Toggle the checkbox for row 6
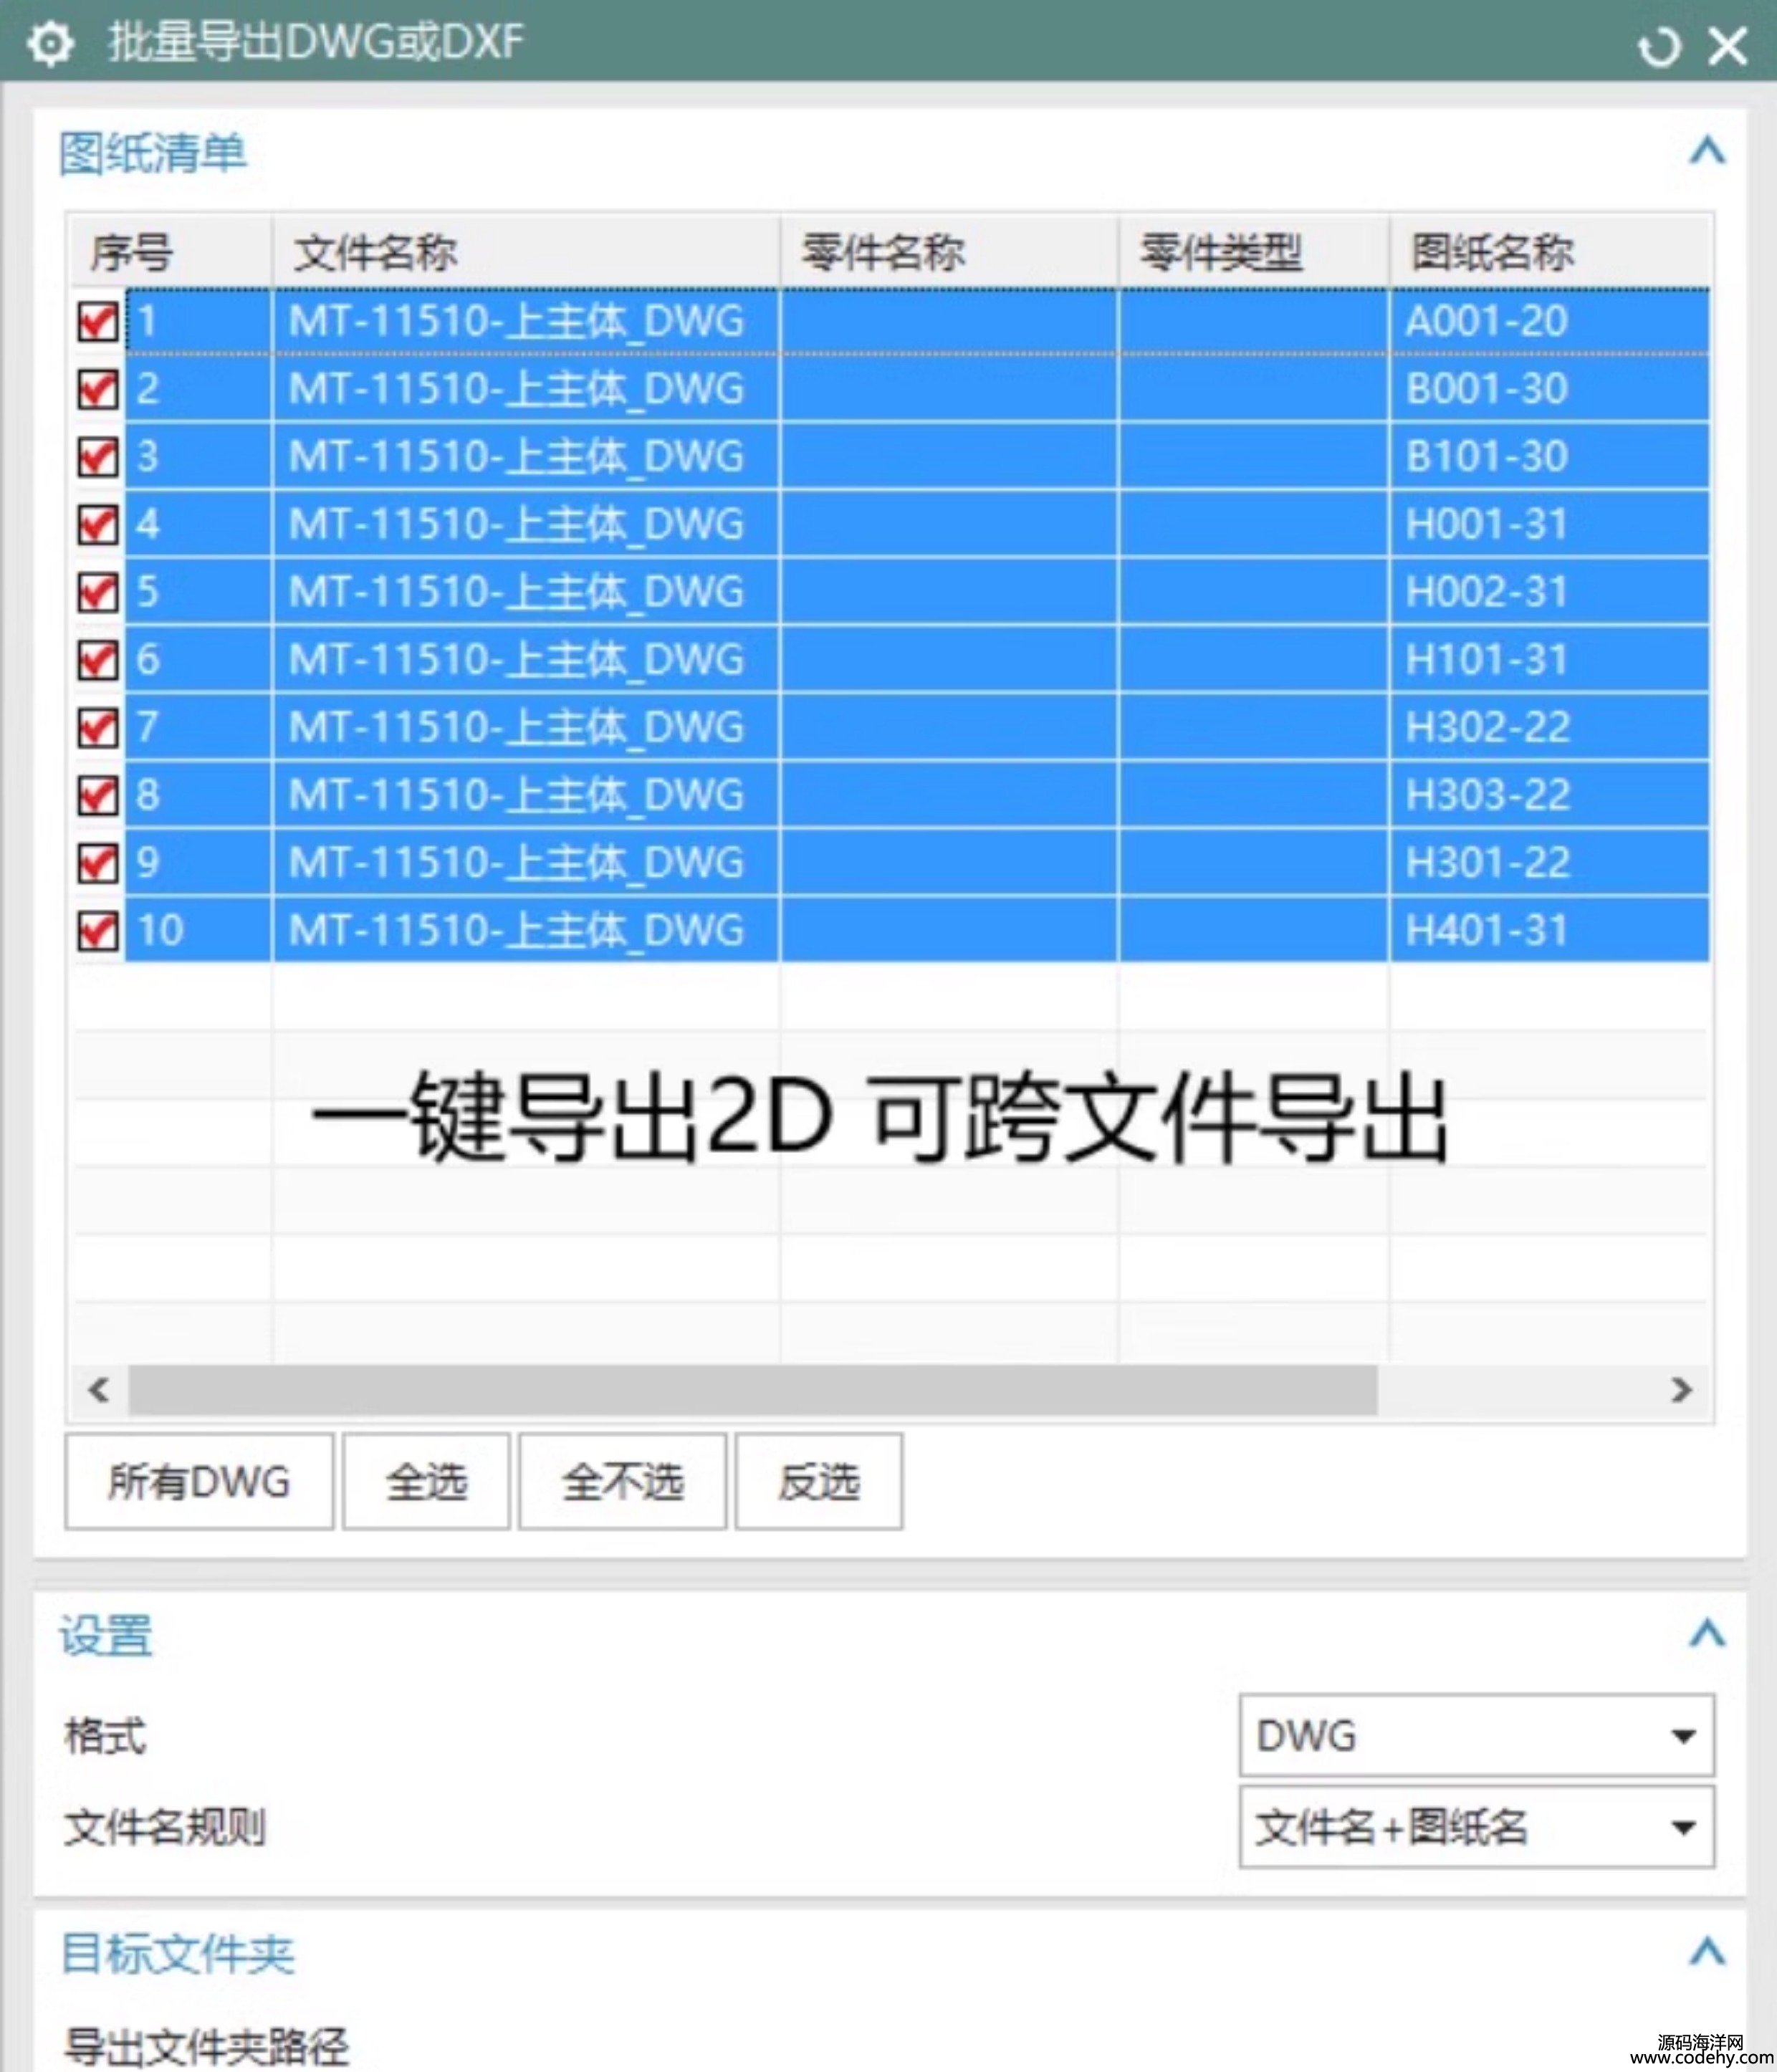 click(x=98, y=660)
